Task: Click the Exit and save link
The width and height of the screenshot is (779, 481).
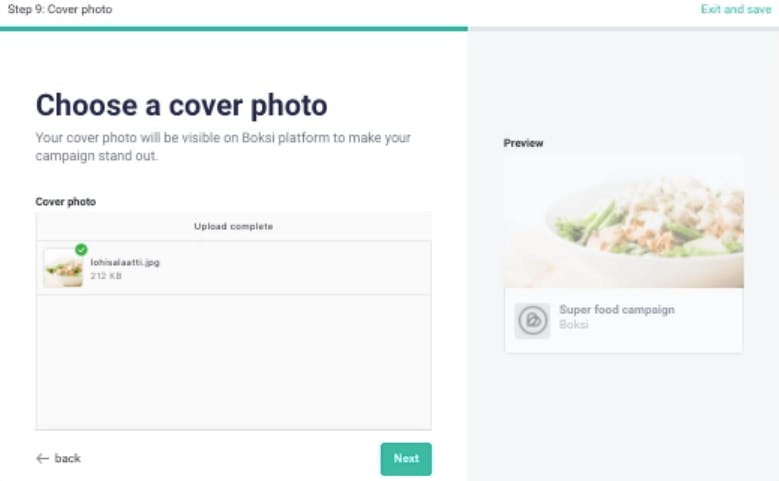Action: 735,9
